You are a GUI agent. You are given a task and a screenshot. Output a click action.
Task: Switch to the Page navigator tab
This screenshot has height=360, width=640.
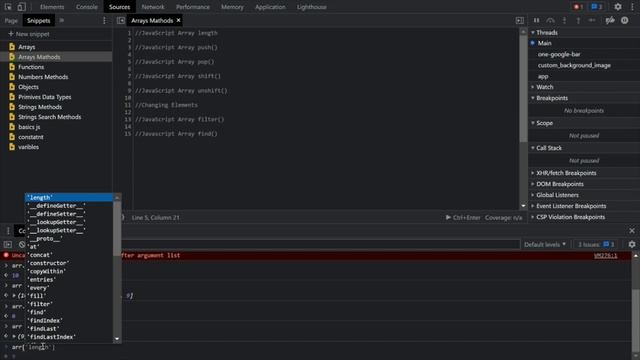[11, 20]
